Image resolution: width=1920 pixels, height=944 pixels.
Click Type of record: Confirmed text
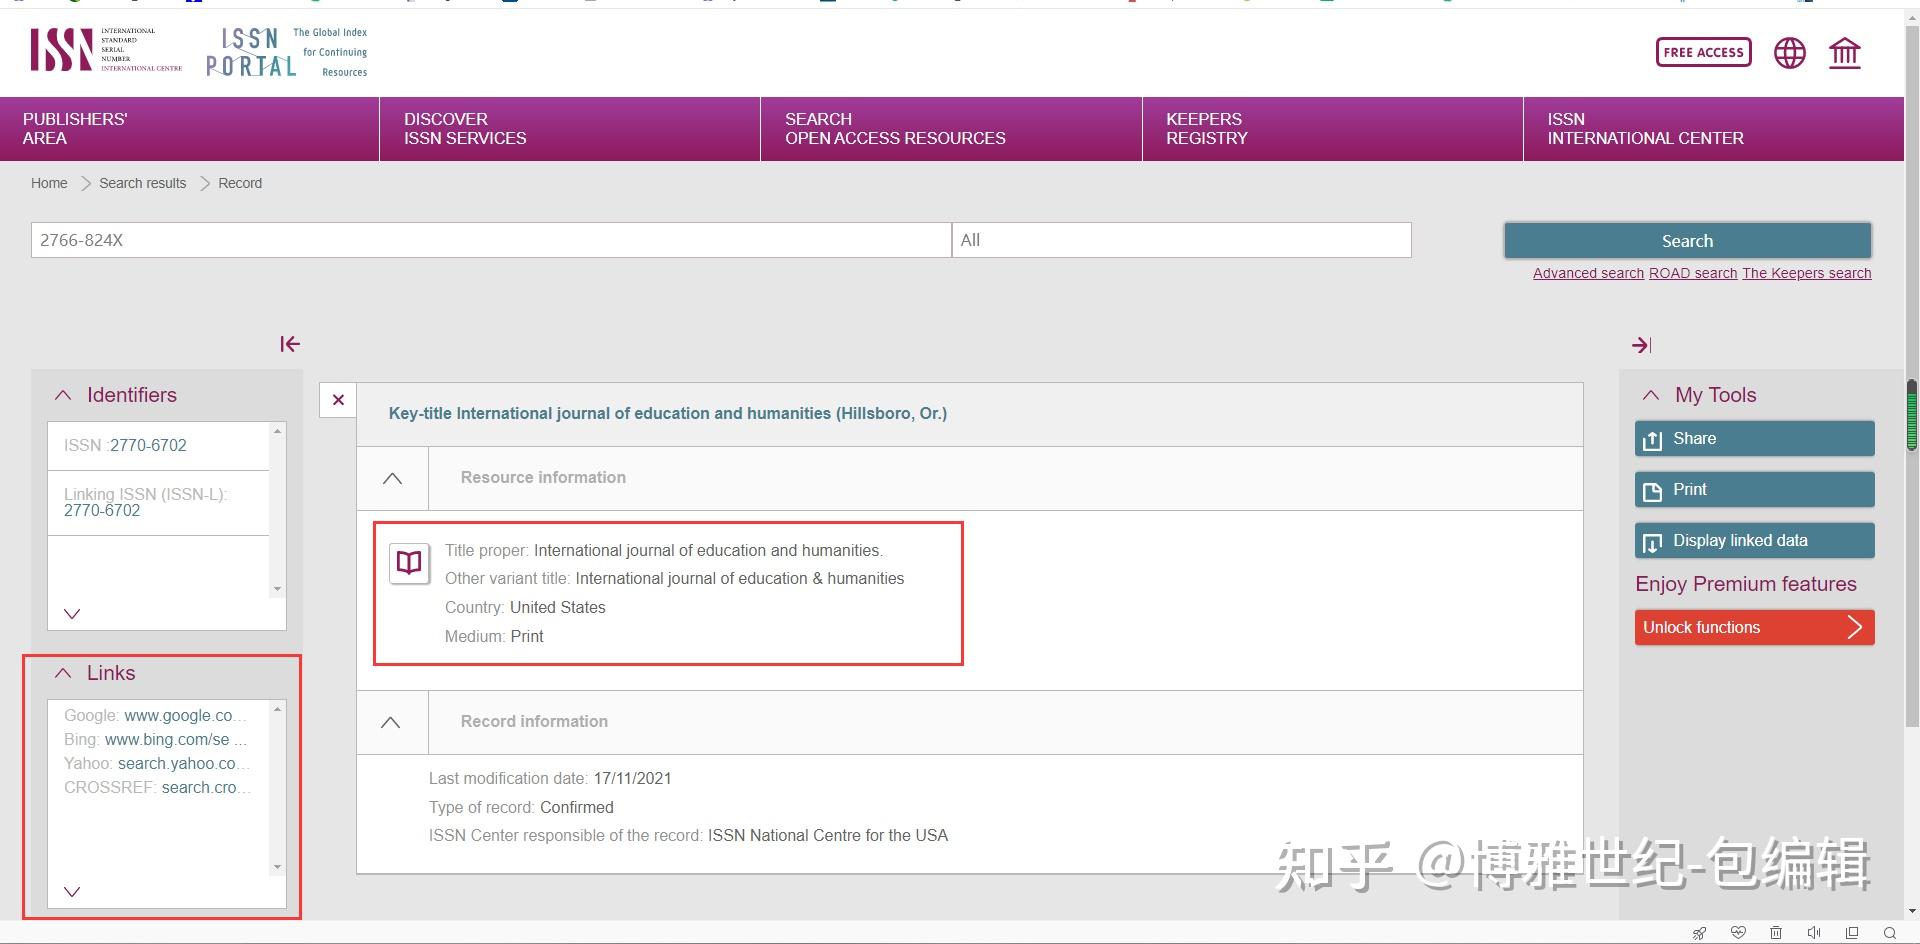pyautogui.click(x=521, y=807)
